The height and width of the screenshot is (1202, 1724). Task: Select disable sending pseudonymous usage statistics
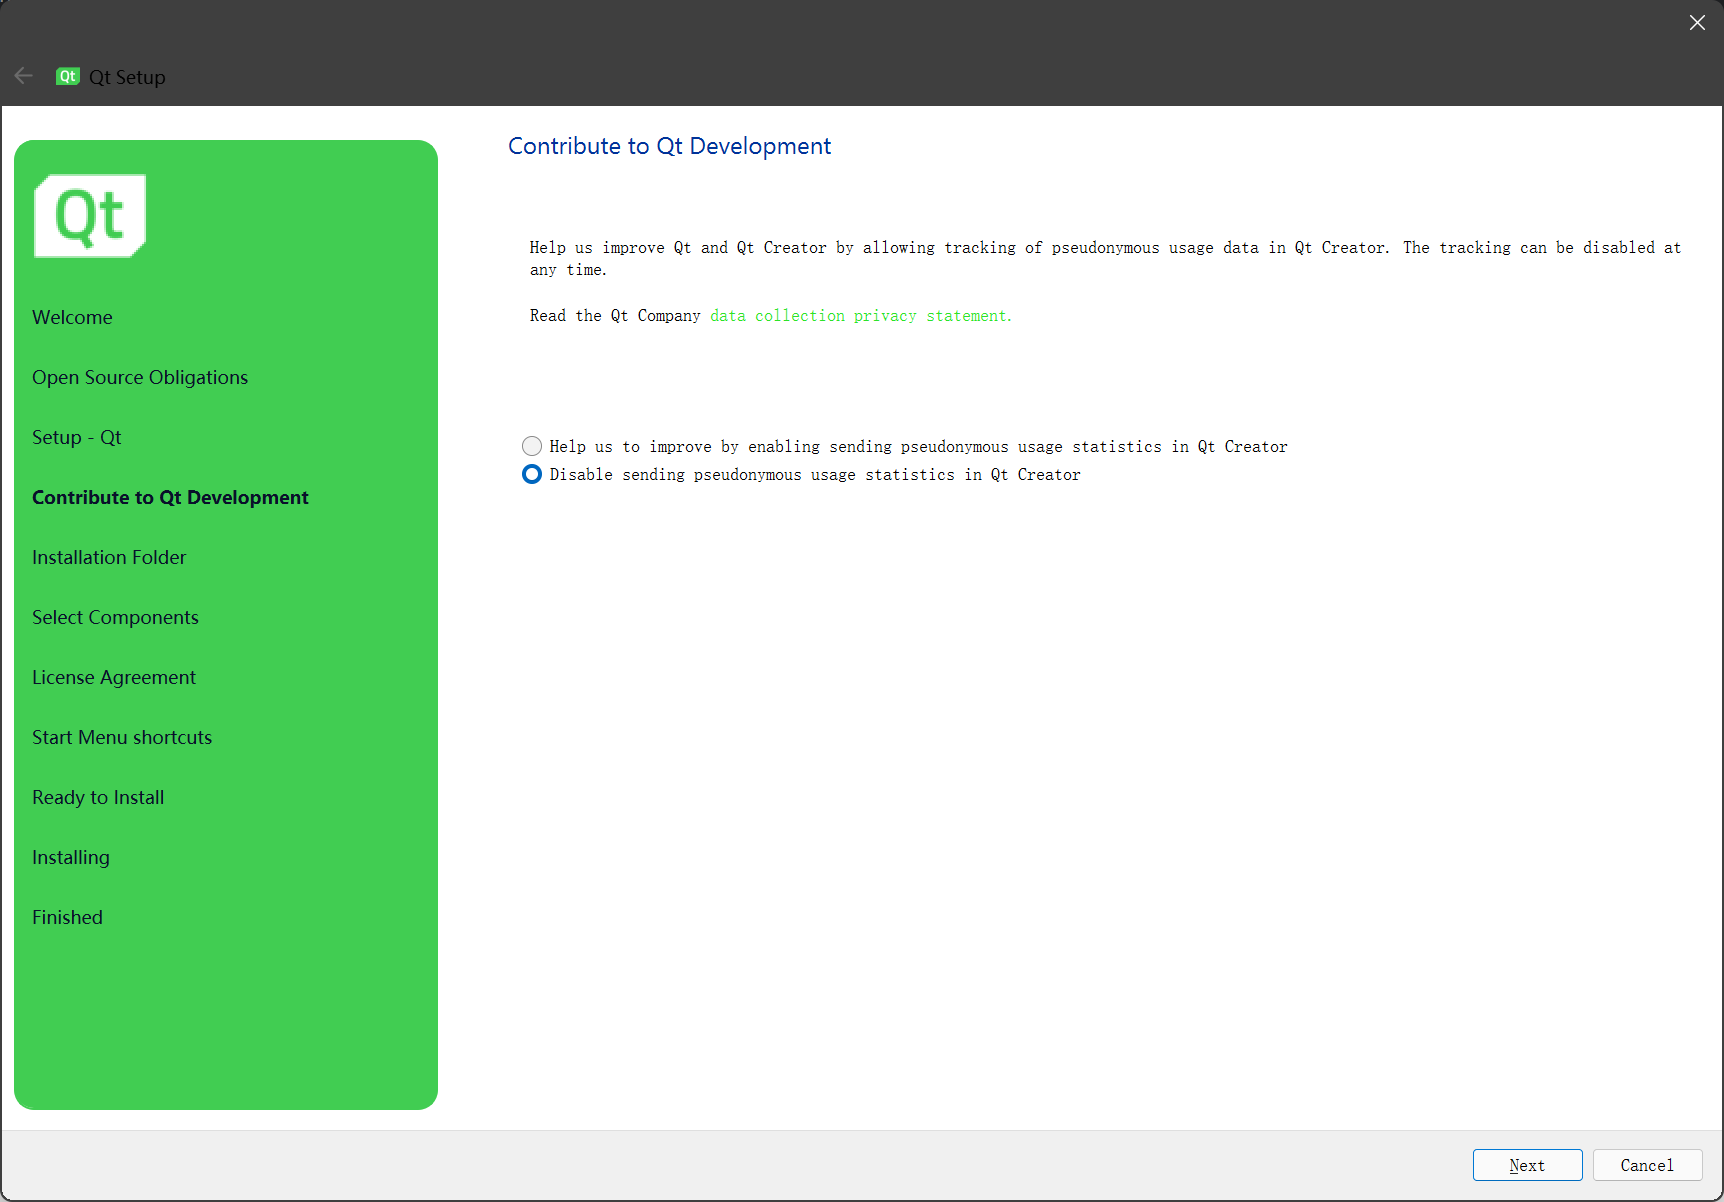(531, 474)
